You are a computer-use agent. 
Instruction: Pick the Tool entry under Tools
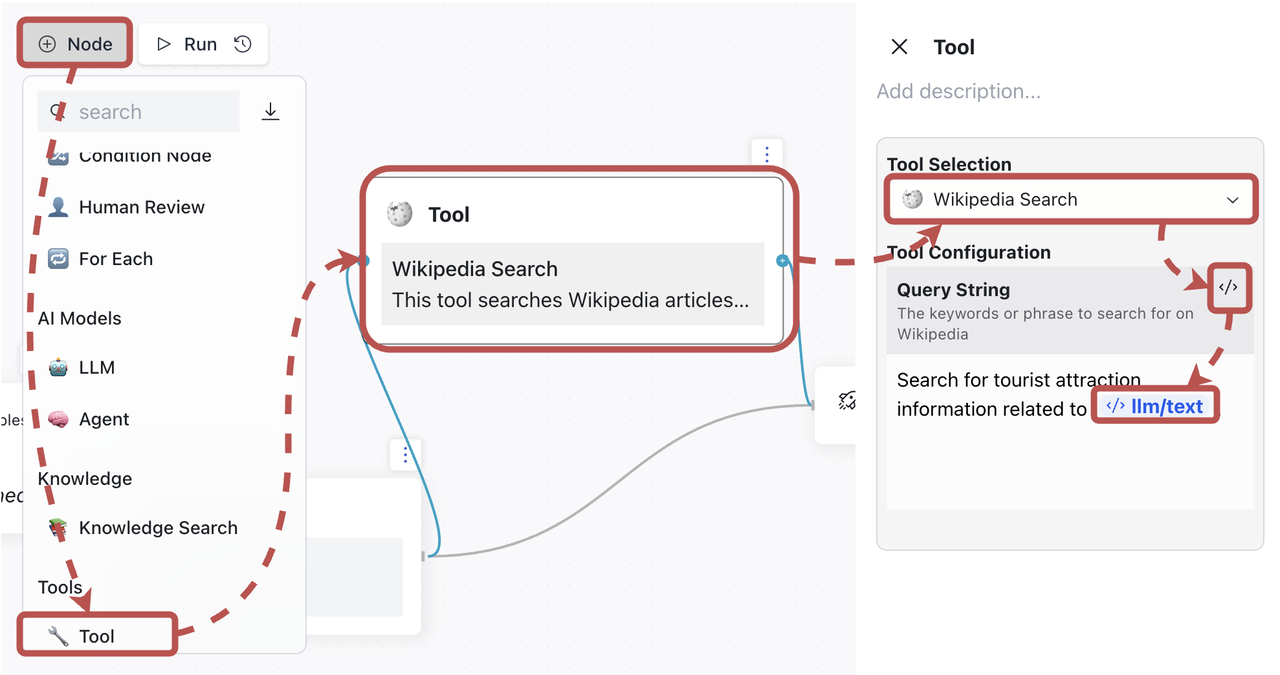96,636
